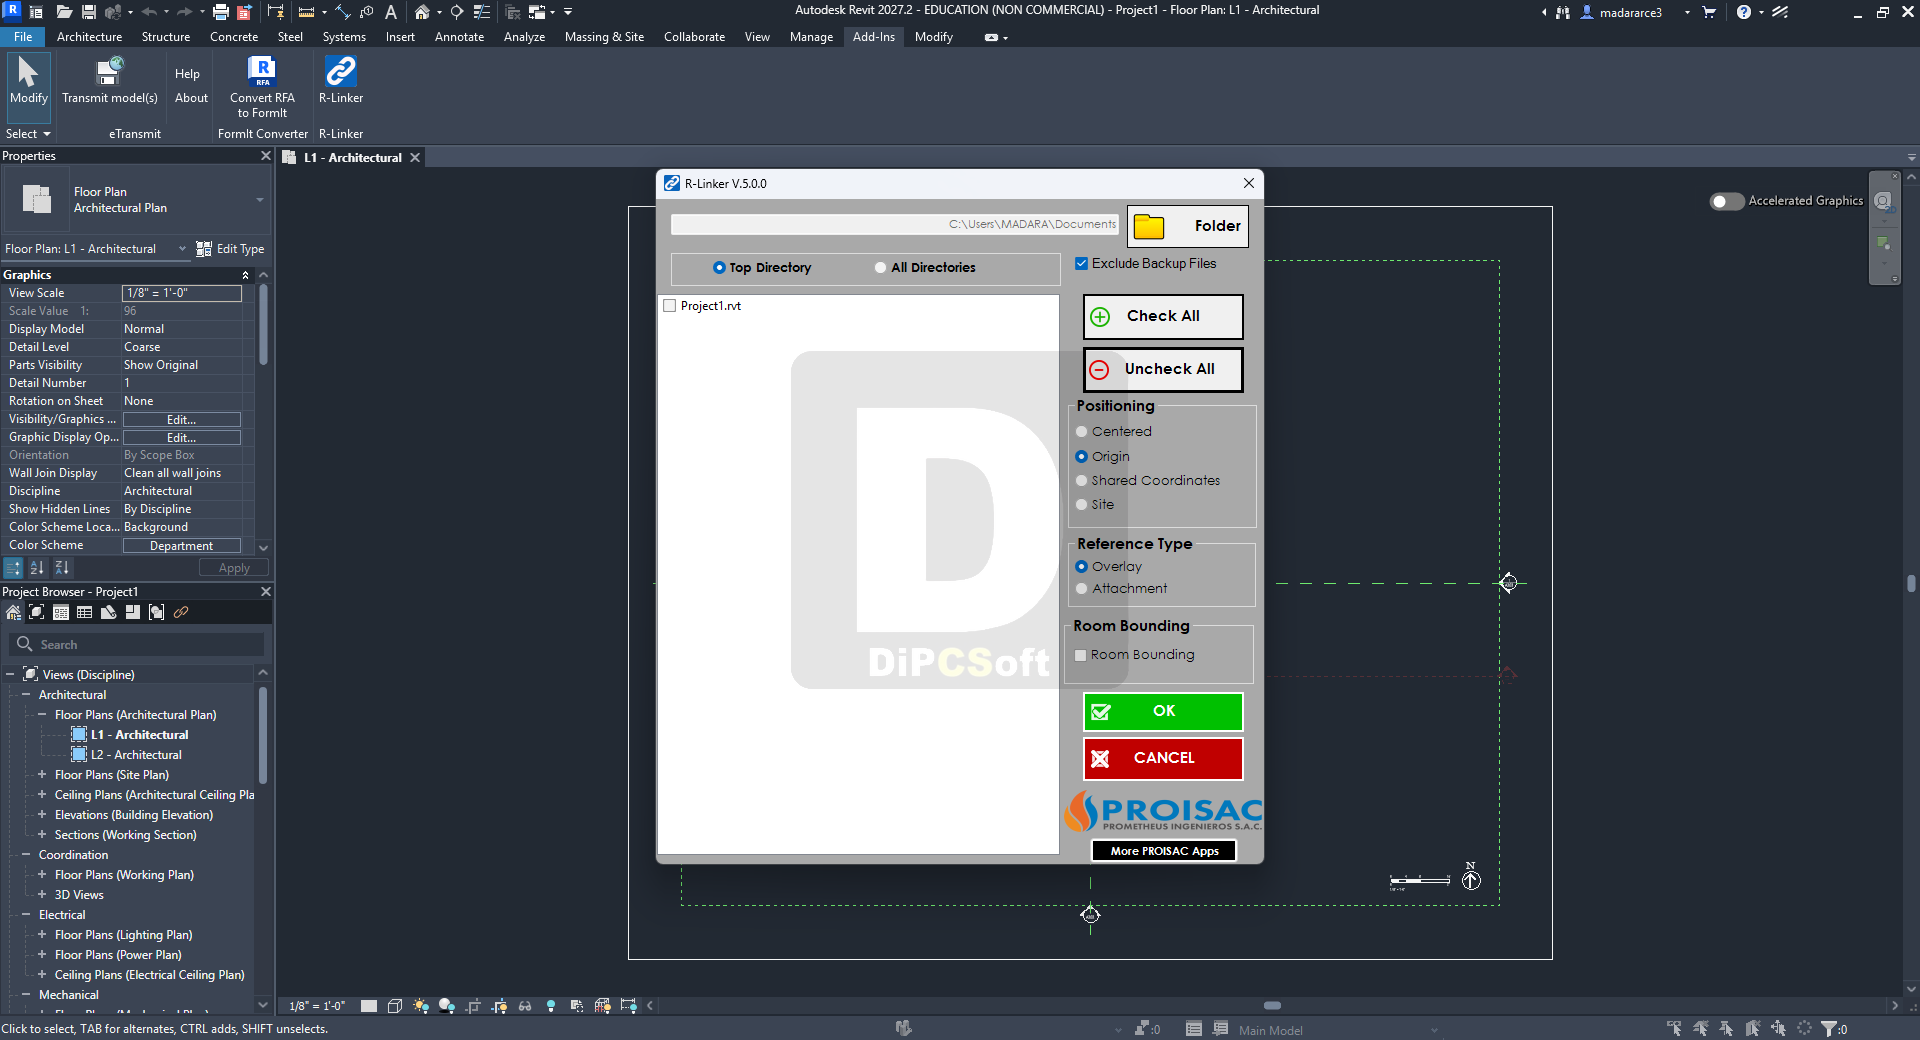Sort properties Z to A descending
The width and height of the screenshot is (1920, 1040).
click(62, 568)
